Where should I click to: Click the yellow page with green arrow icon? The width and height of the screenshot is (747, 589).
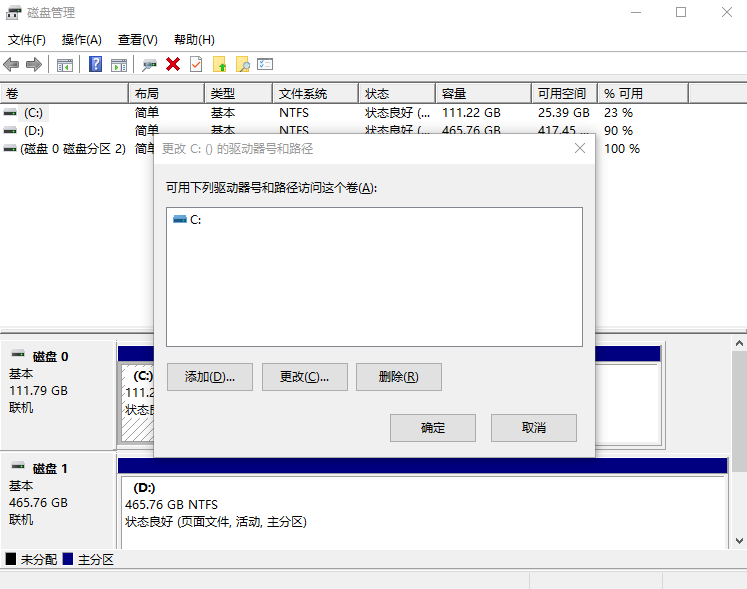click(220, 65)
